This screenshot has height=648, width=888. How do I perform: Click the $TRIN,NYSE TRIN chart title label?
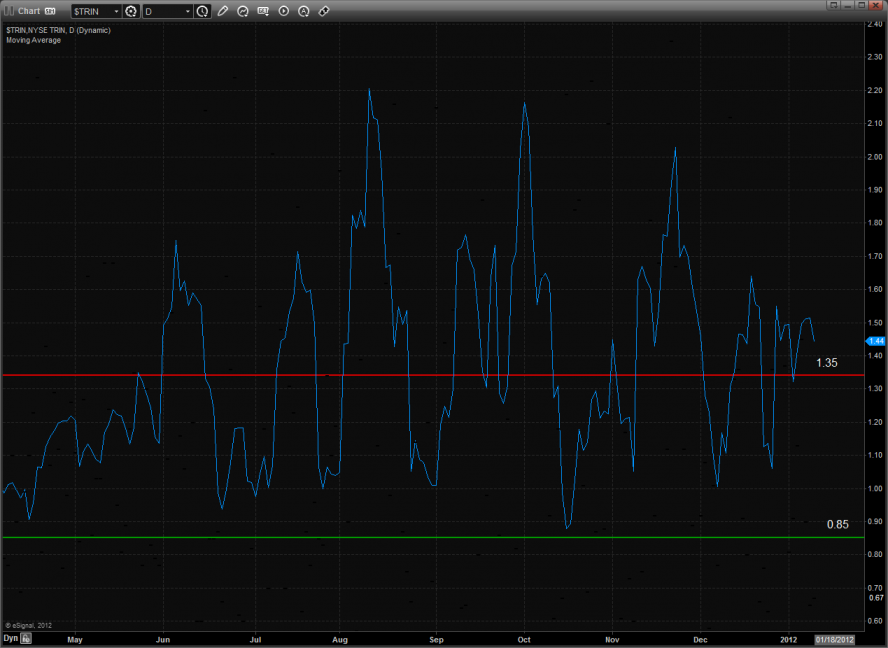(58, 31)
